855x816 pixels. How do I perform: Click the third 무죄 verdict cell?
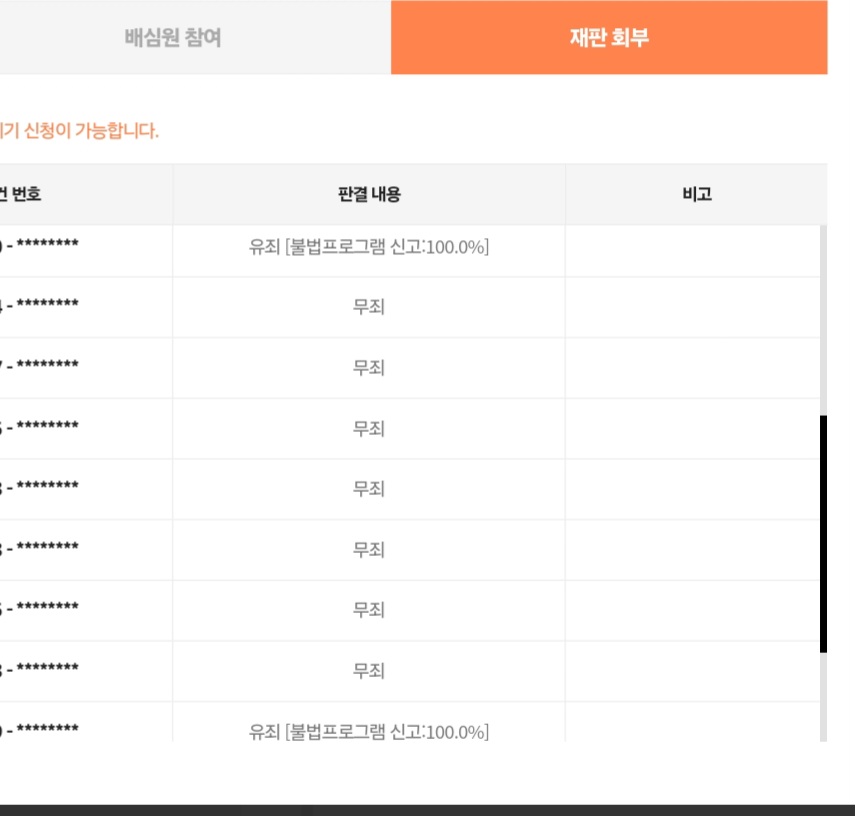(369, 428)
